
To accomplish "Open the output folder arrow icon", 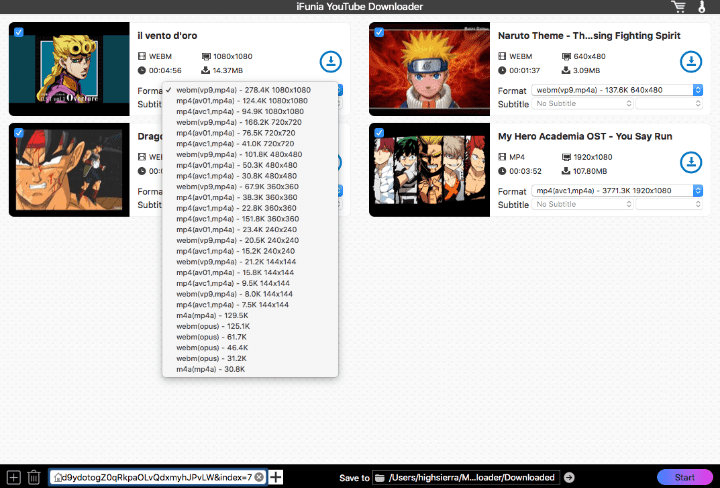I will [x=569, y=478].
